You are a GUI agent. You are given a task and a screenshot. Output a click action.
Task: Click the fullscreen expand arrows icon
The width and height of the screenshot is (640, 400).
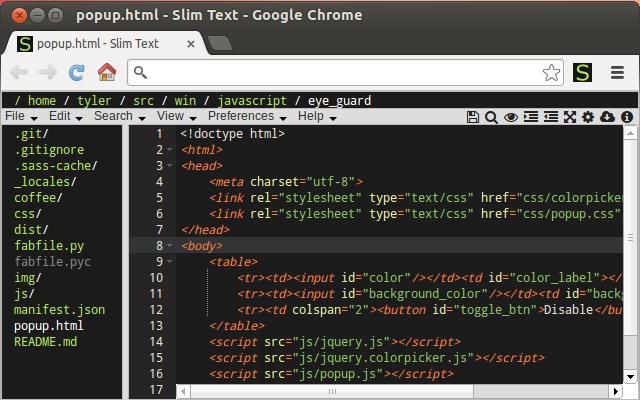(570, 117)
